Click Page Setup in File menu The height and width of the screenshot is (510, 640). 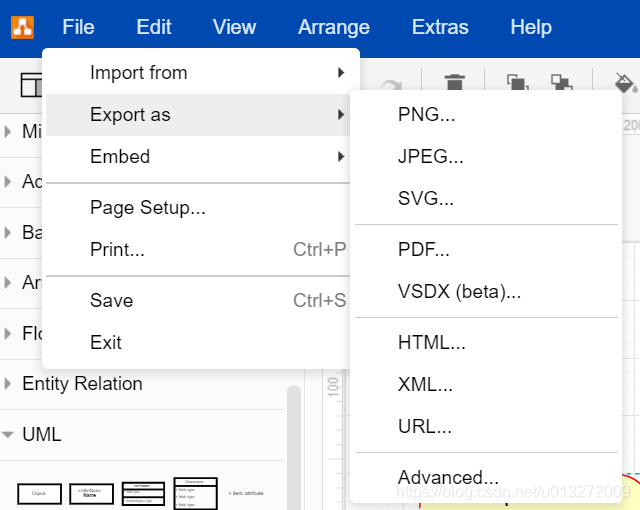pyautogui.click(x=148, y=209)
